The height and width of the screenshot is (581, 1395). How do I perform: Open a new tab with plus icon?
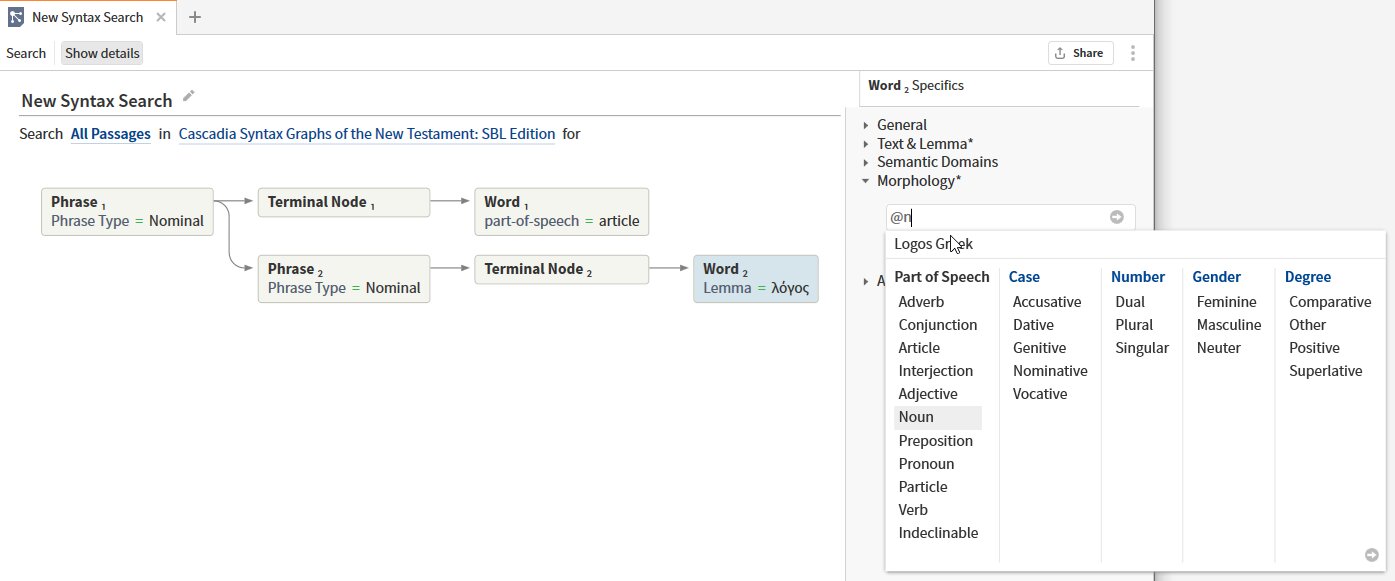(195, 17)
